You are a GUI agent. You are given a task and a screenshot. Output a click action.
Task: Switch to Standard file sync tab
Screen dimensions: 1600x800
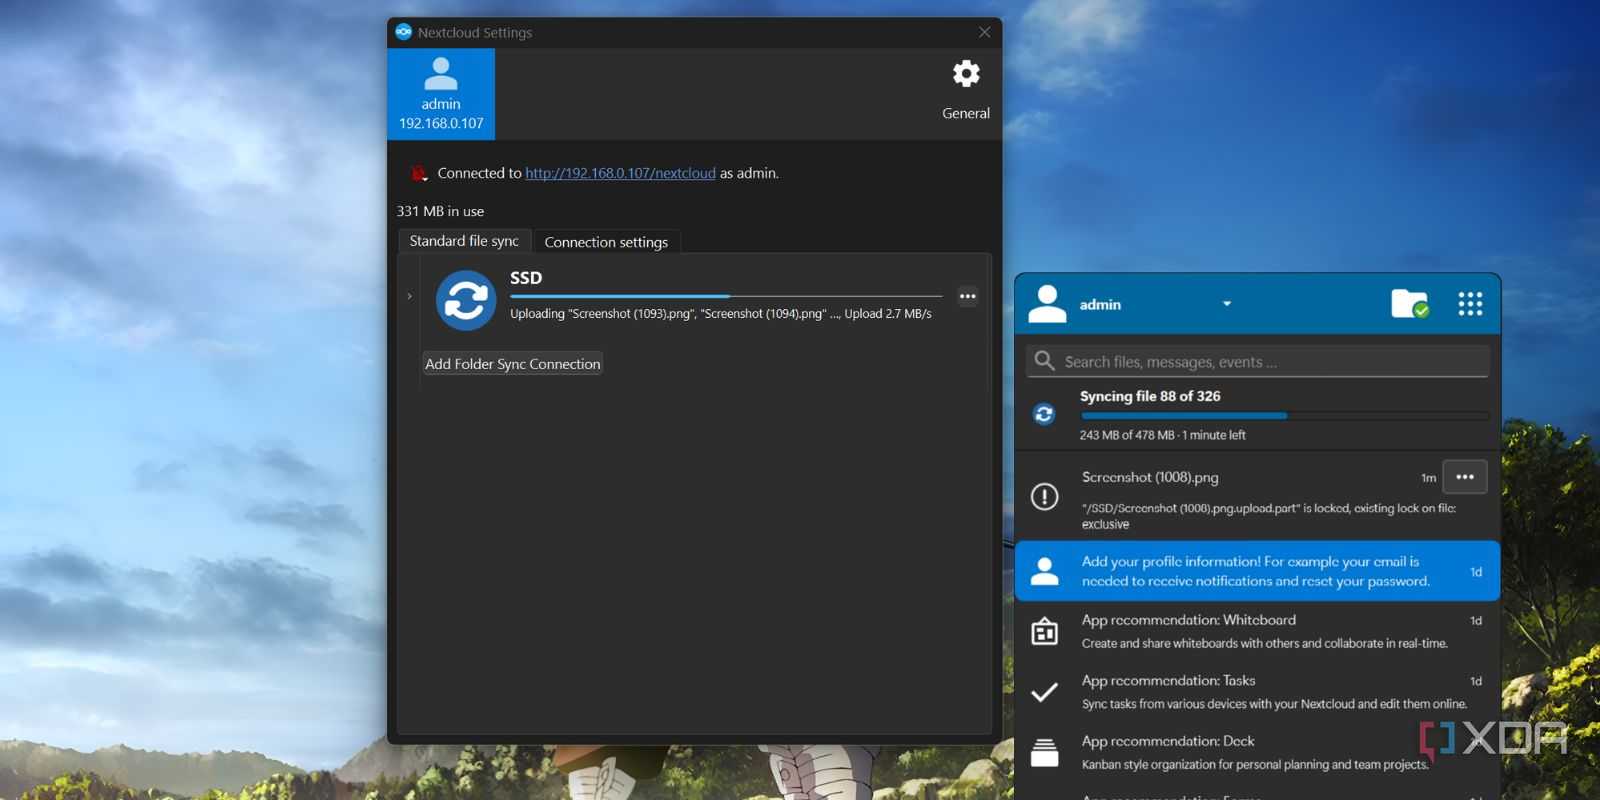coord(464,241)
